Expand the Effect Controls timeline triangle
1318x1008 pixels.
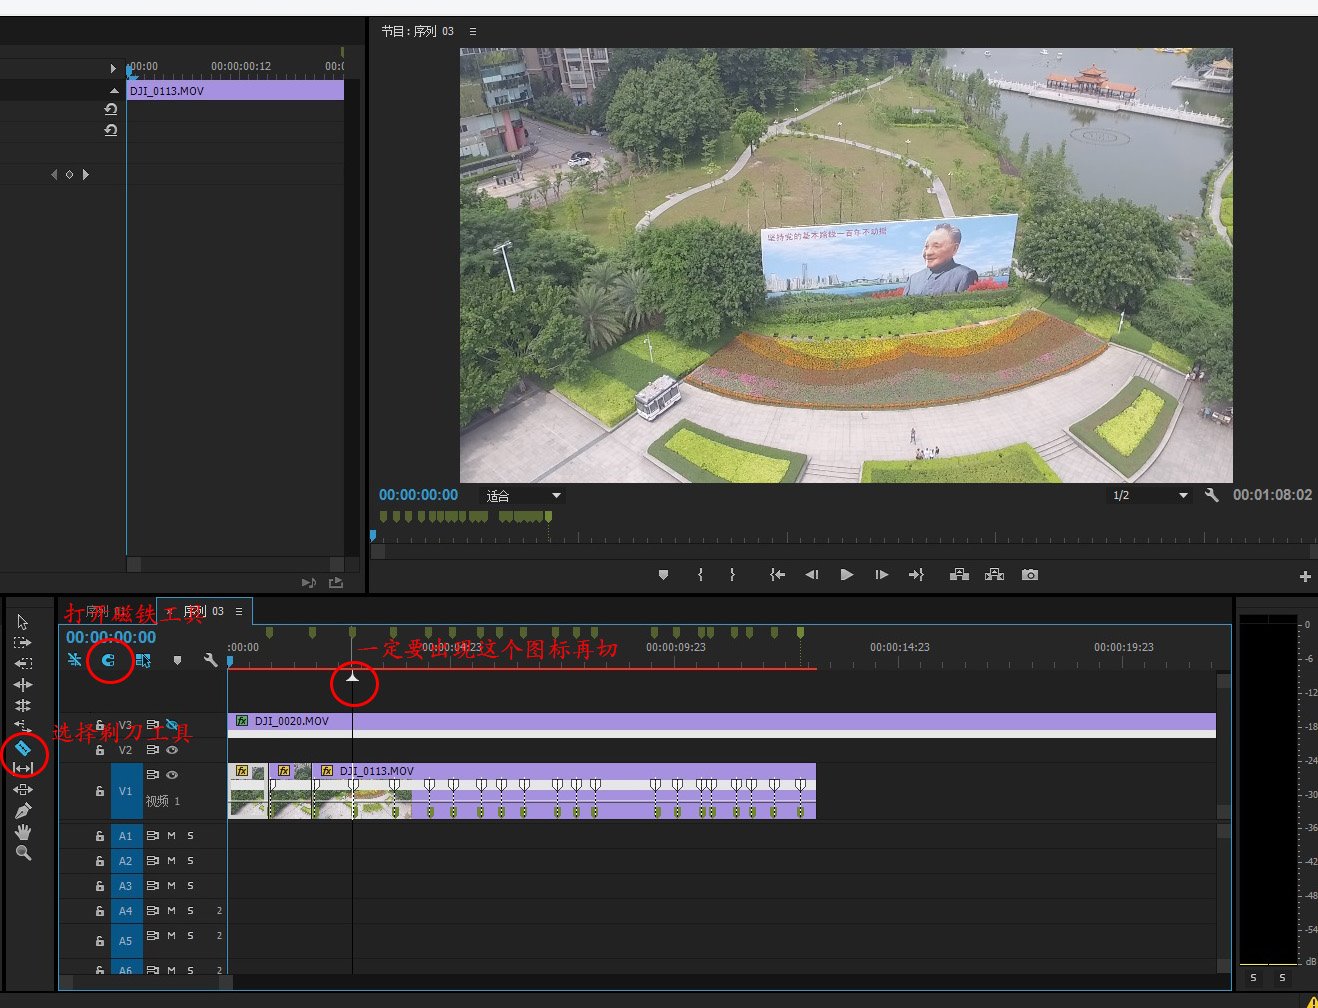[113, 68]
